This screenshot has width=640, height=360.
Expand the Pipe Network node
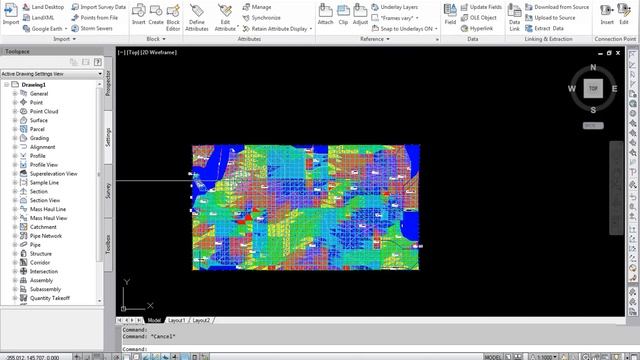point(15,236)
